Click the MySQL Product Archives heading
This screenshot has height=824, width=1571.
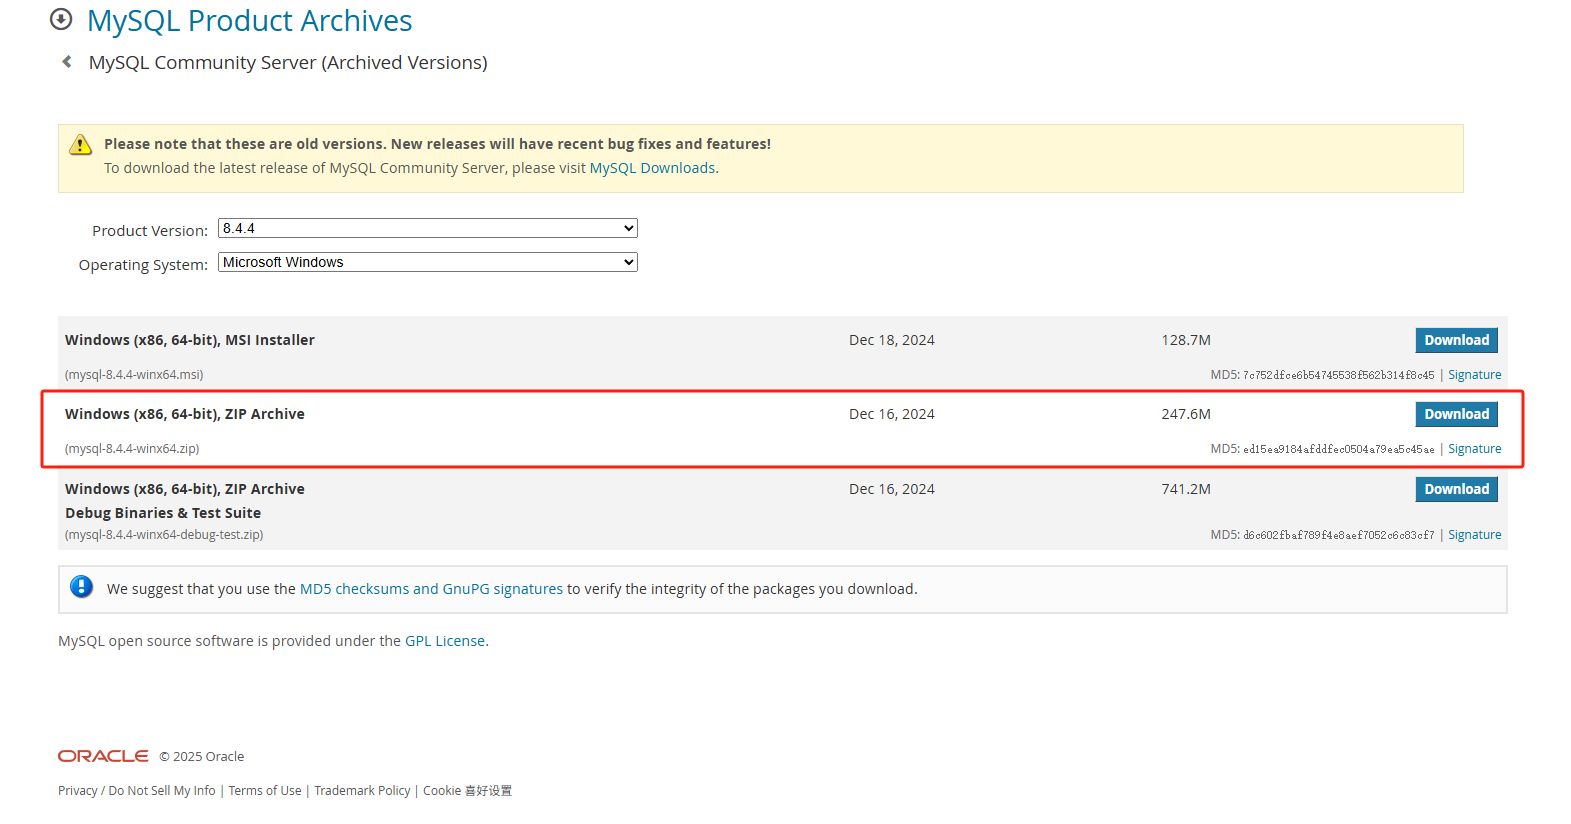[249, 20]
